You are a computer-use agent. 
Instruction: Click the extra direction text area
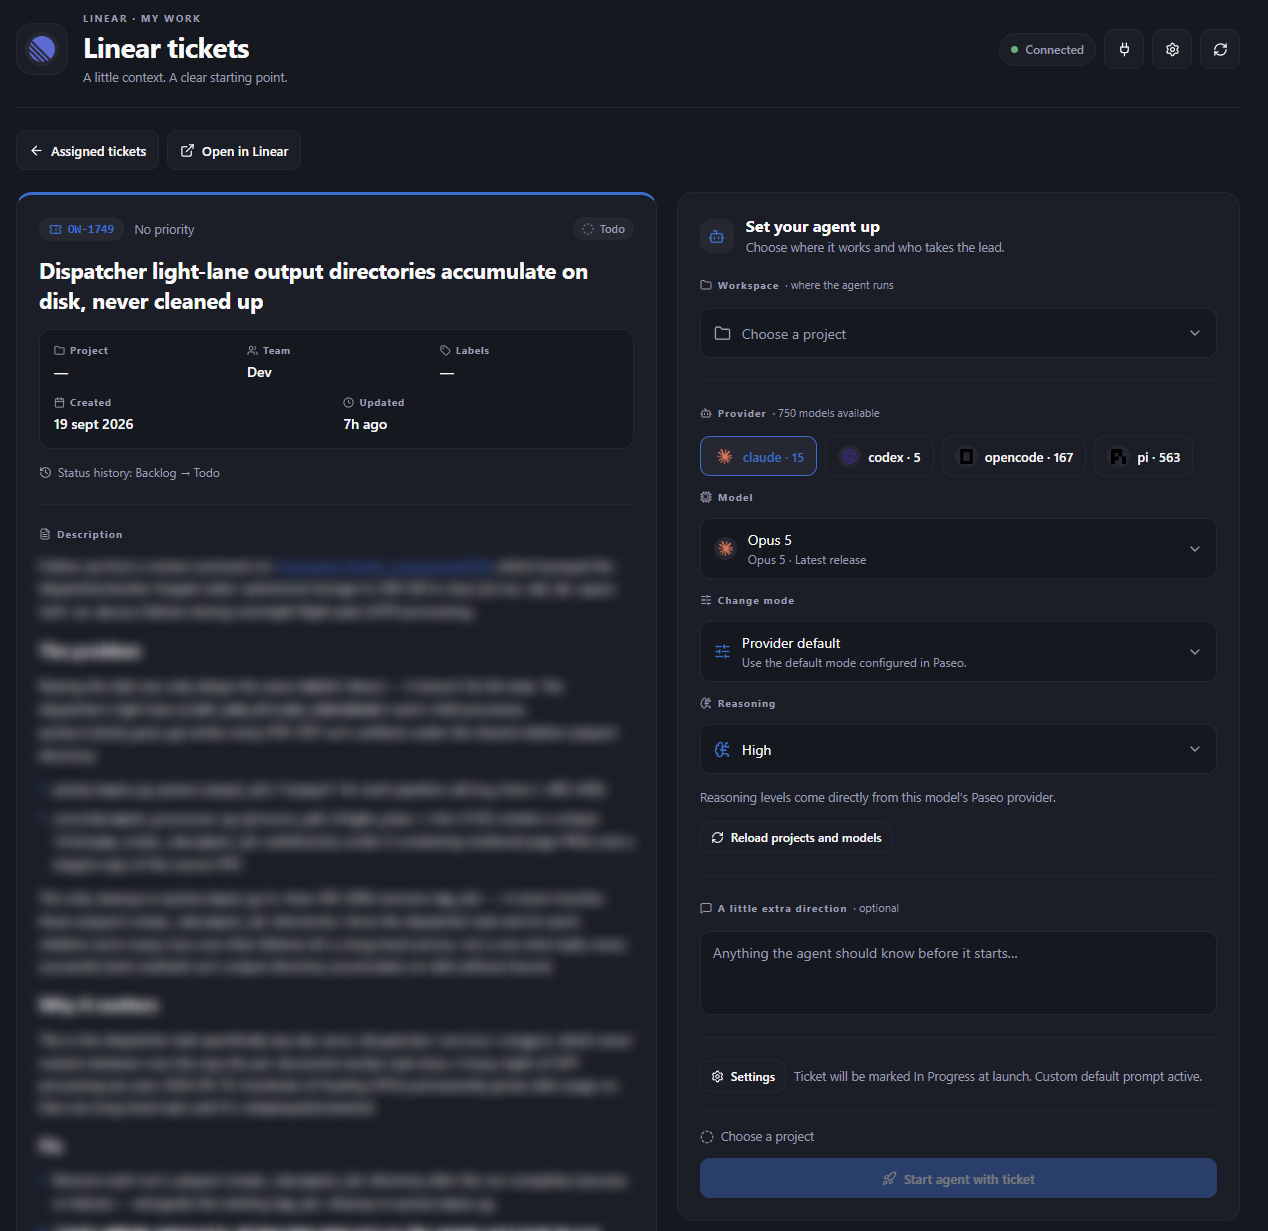click(x=958, y=974)
